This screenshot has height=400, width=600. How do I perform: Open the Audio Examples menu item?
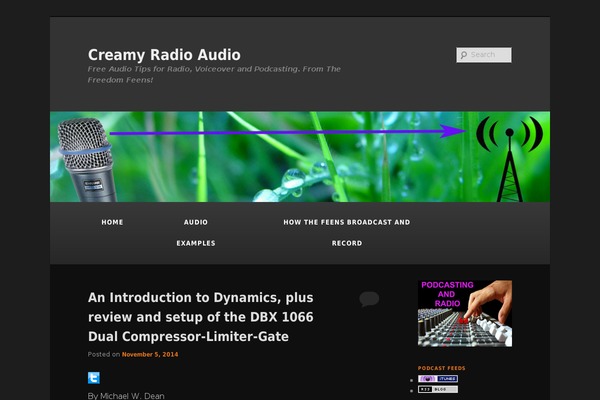(x=196, y=232)
